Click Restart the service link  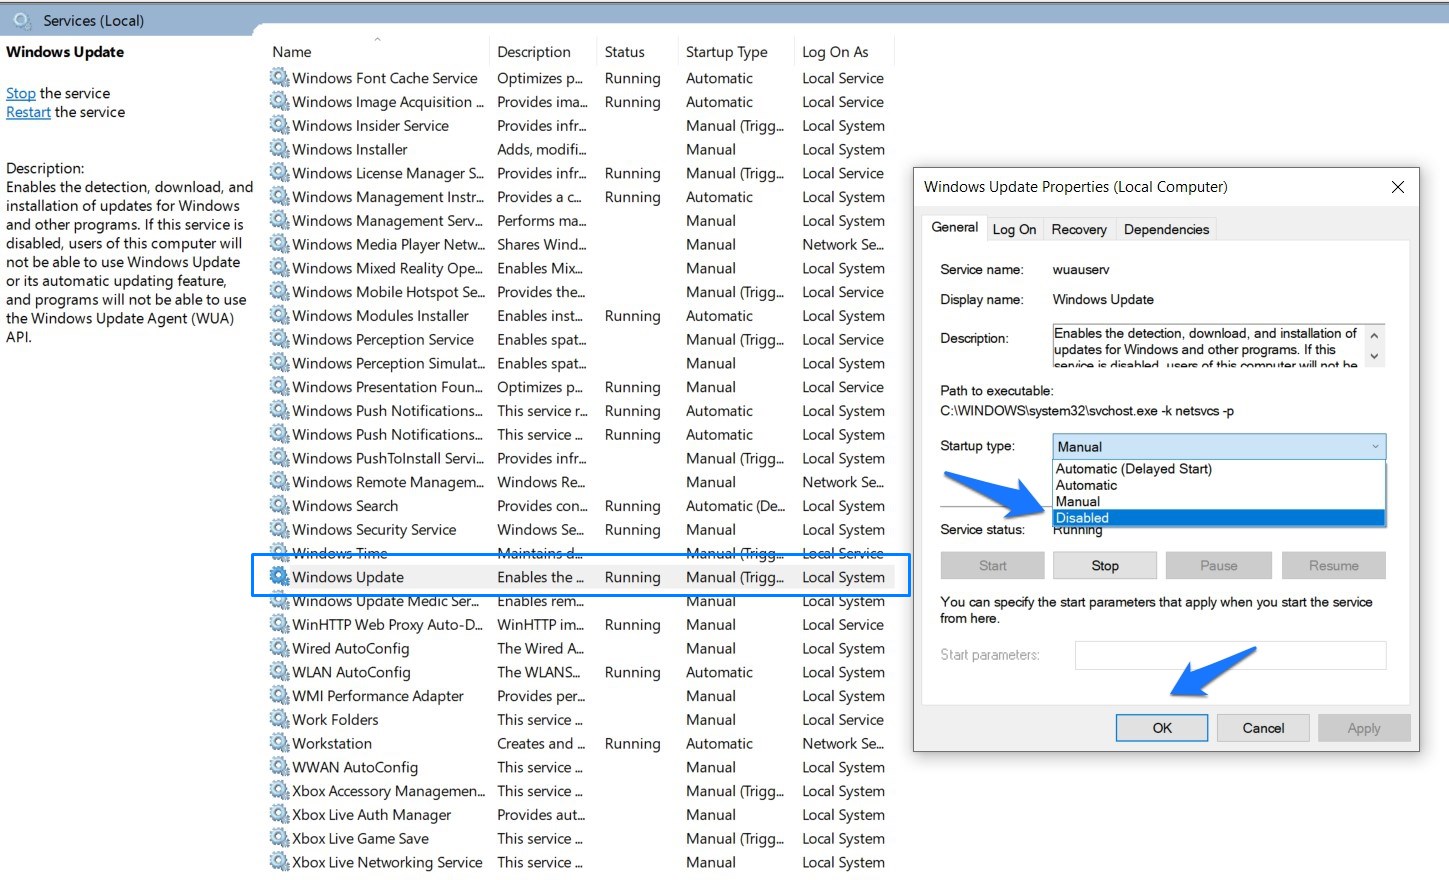click(28, 112)
